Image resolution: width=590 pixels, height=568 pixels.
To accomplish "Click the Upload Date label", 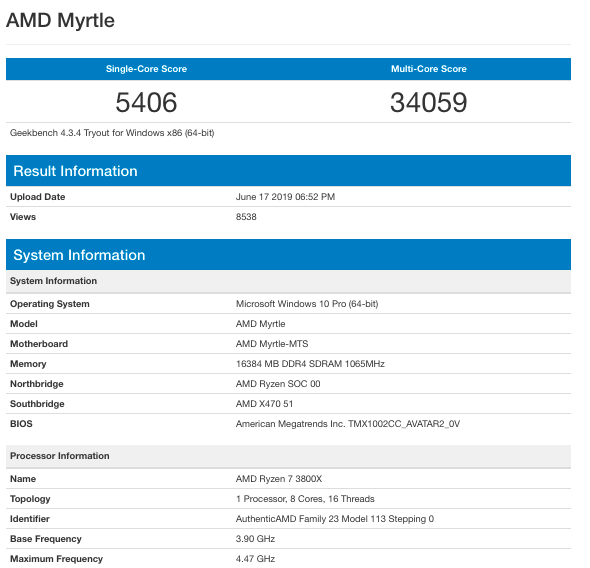I will click(38, 197).
